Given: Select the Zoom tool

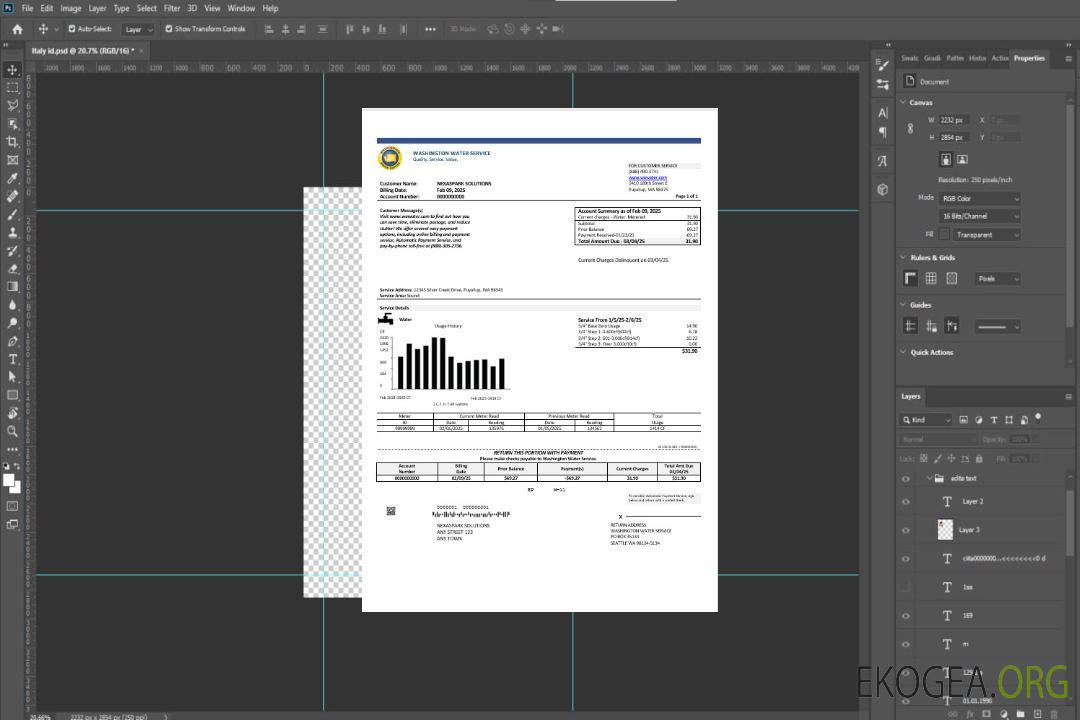Looking at the screenshot, I should tap(13, 431).
